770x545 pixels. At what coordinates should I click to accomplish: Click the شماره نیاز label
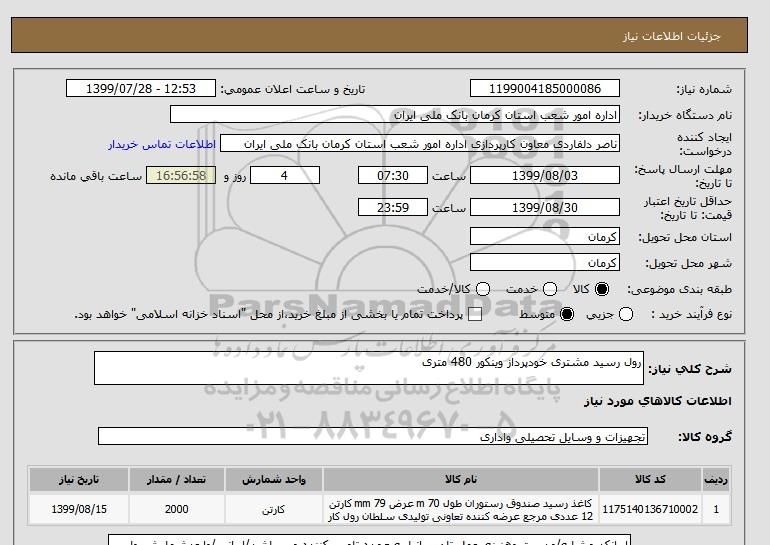704,89
